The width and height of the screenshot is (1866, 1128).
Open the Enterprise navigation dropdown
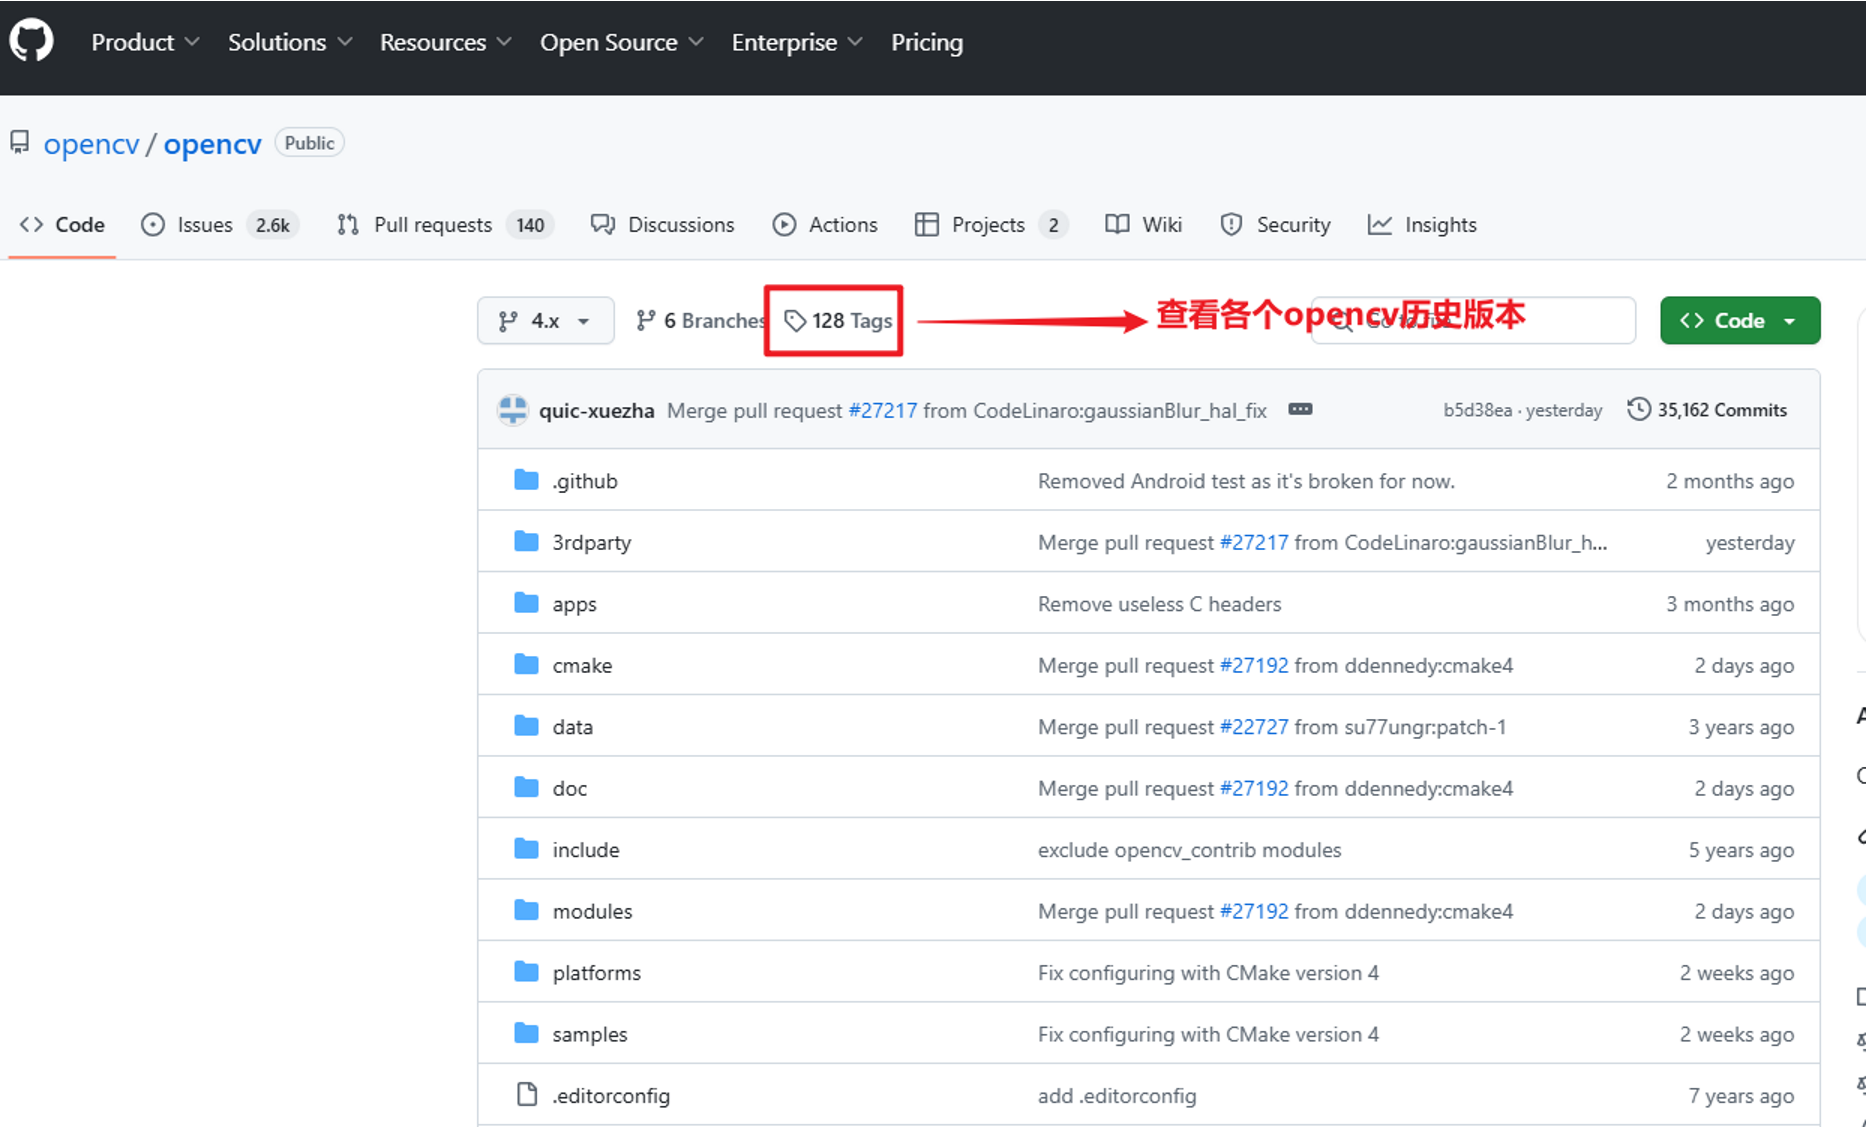pos(796,42)
